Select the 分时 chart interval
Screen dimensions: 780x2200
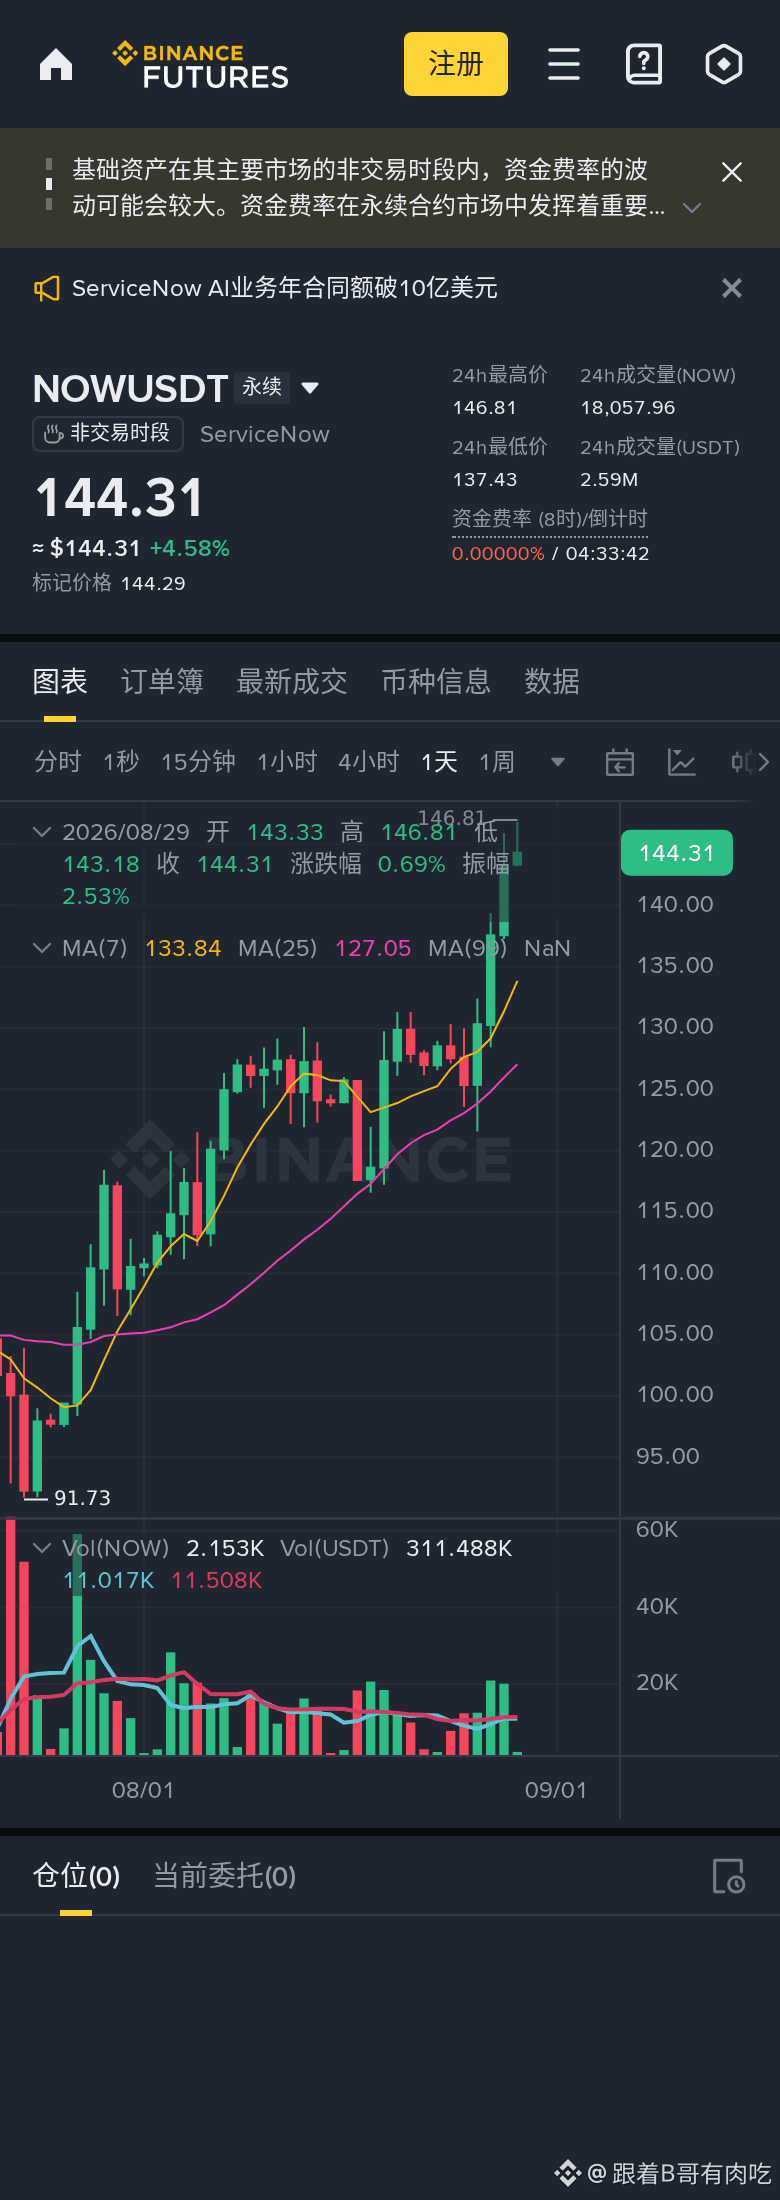[58, 762]
